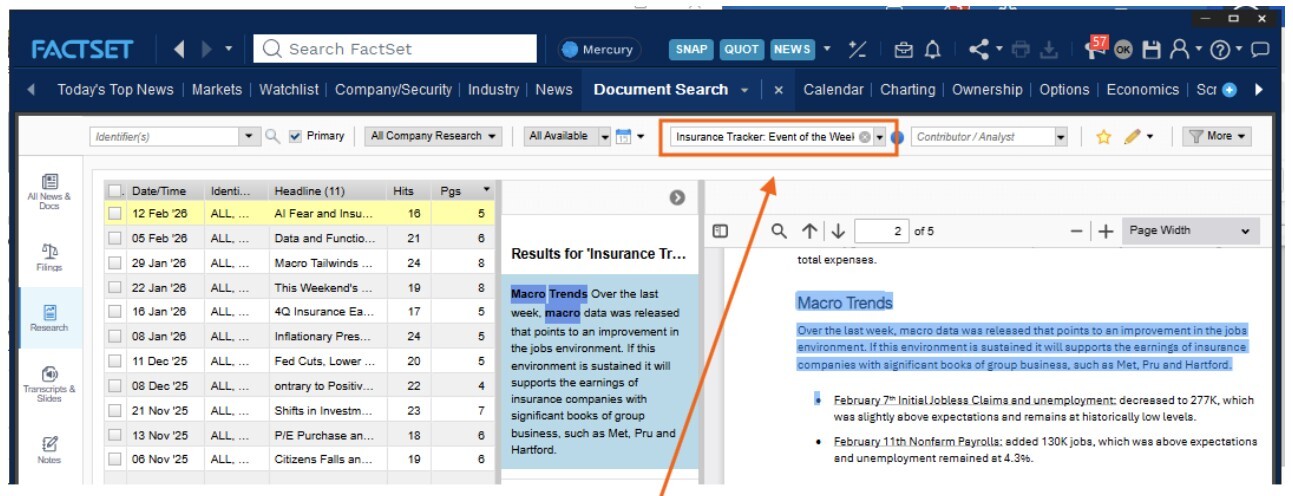Open the Economics tab
The height and width of the screenshot is (496, 1293).
pyautogui.click(x=1142, y=90)
